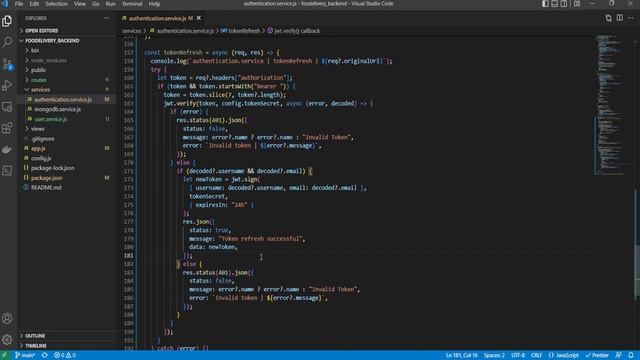Click synchronize changes icon in status bar
The height and width of the screenshot is (360, 640).
pos(44,355)
